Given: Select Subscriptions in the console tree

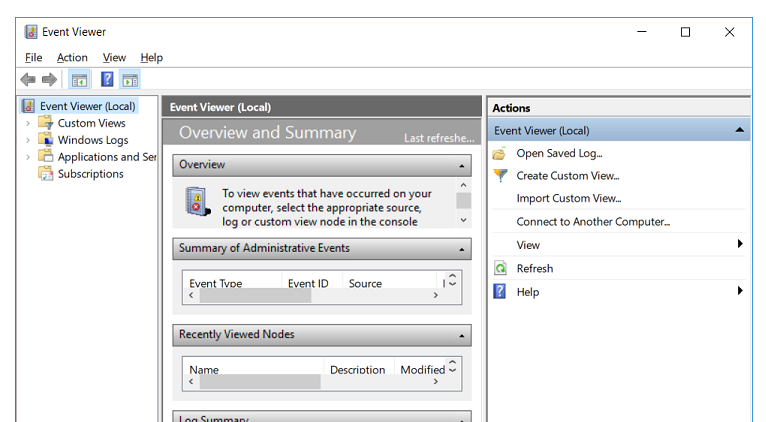Looking at the screenshot, I should click(90, 174).
